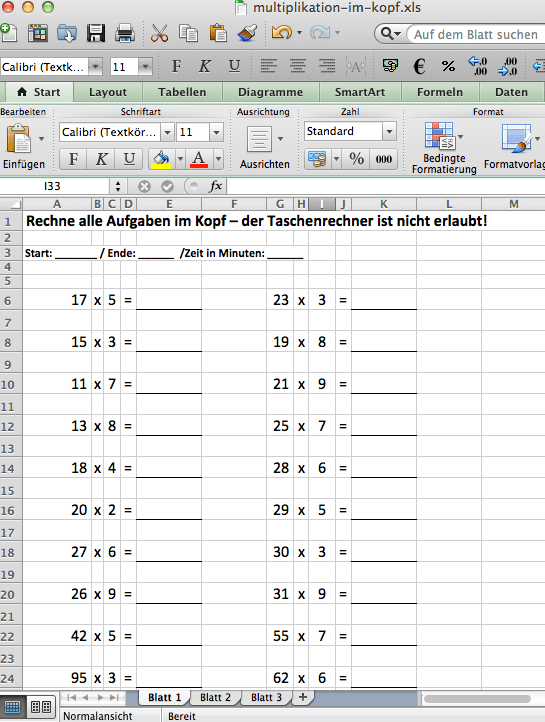Expand the Standard number format dropdown

coord(389,131)
